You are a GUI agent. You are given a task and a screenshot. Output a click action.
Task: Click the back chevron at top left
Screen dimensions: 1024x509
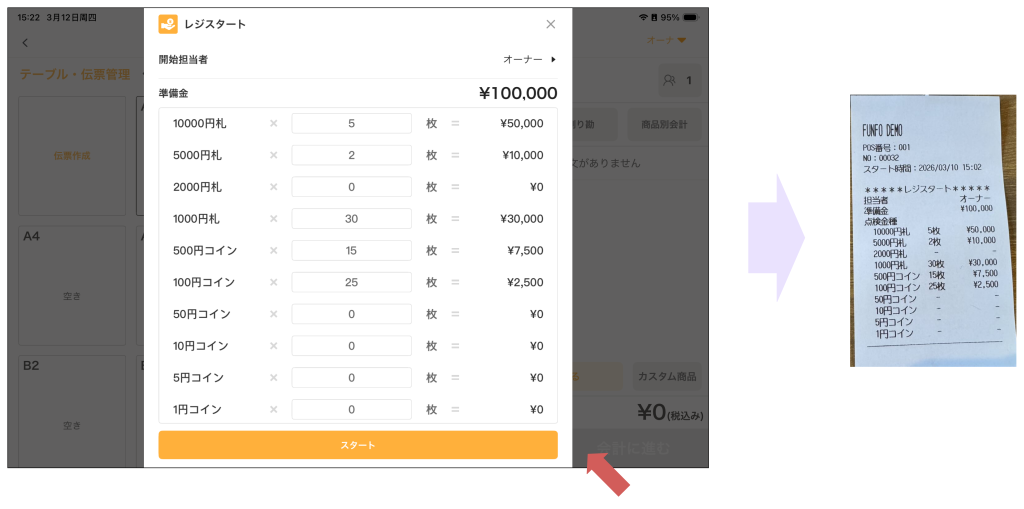[x=25, y=43]
